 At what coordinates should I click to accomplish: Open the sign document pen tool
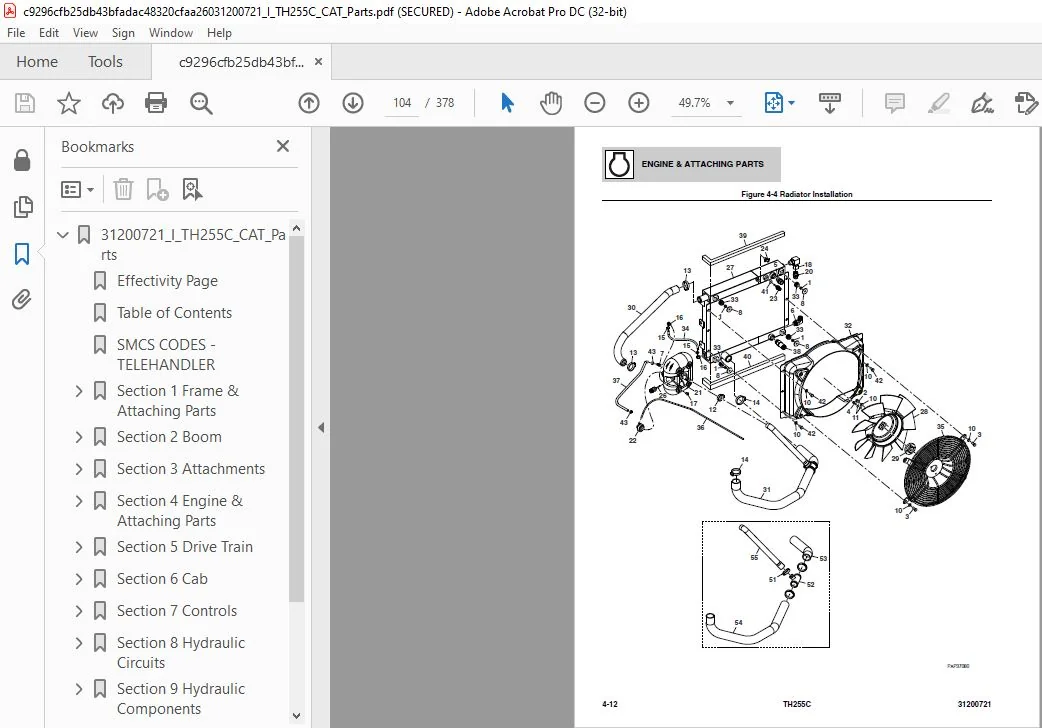click(x=982, y=103)
